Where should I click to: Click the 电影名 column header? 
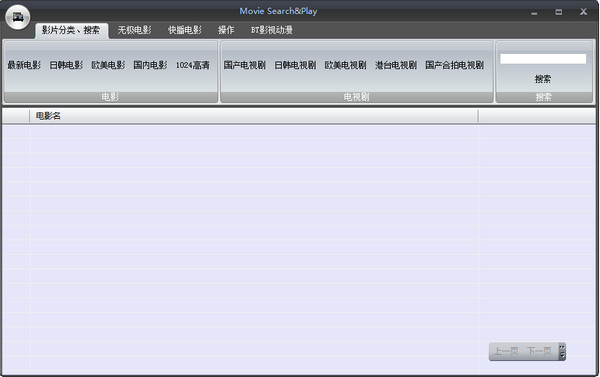point(254,116)
